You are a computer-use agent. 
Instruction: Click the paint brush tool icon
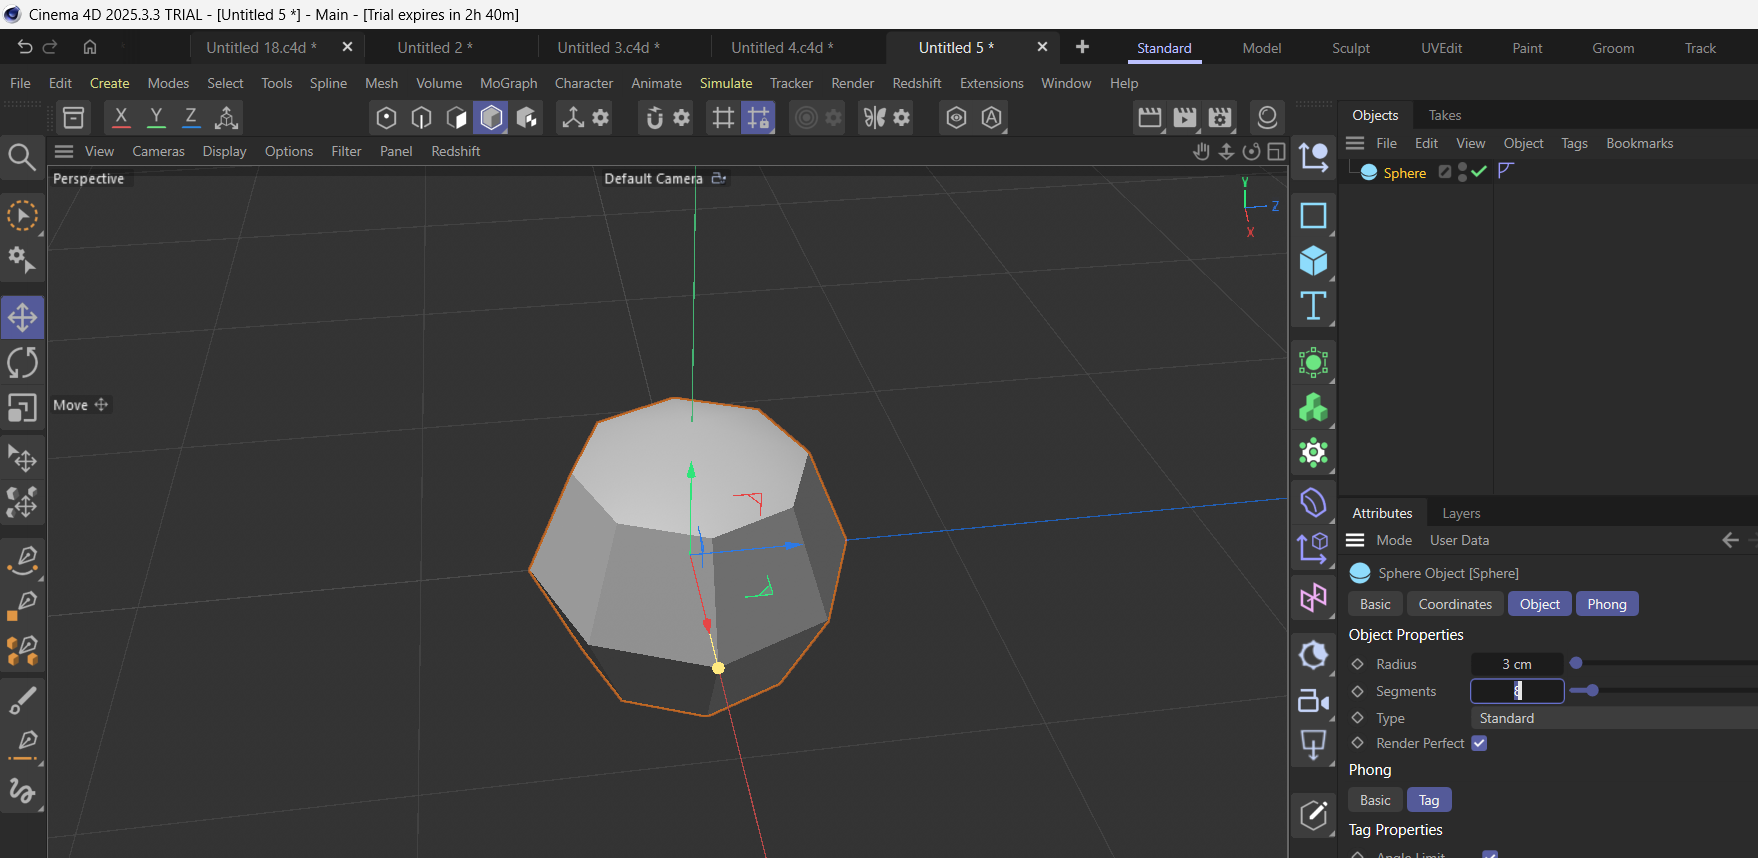coord(22,699)
